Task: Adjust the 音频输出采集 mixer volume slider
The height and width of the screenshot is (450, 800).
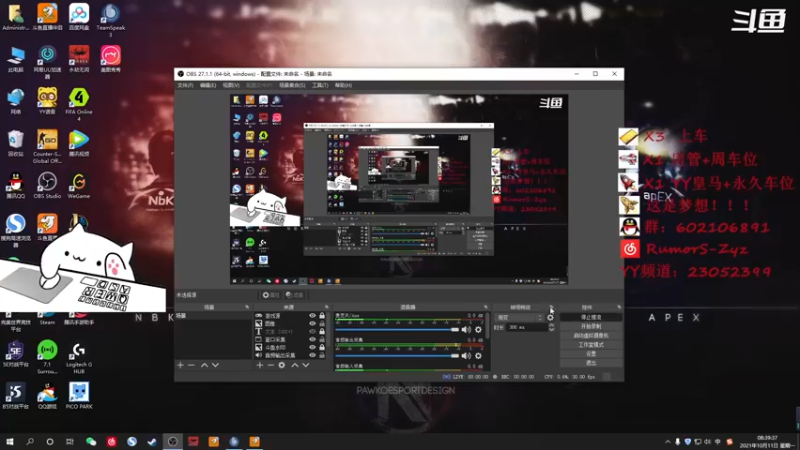Action: coord(397,356)
